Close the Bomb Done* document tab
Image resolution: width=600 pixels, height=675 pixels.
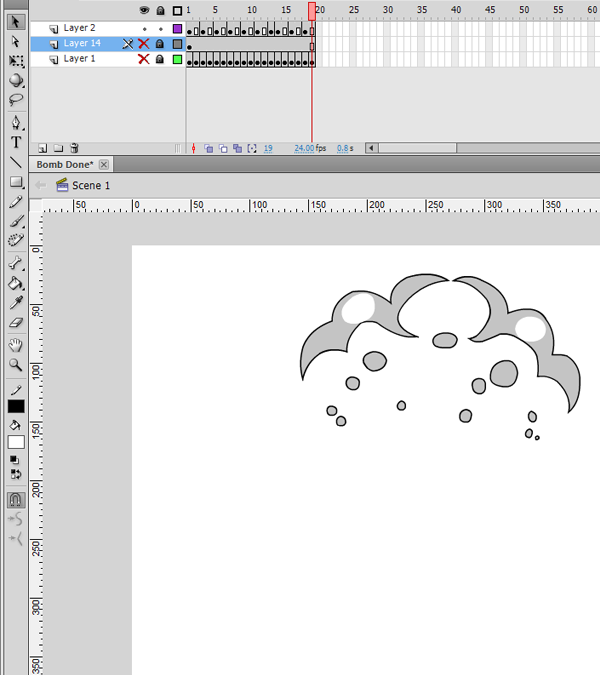coord(104,164)
